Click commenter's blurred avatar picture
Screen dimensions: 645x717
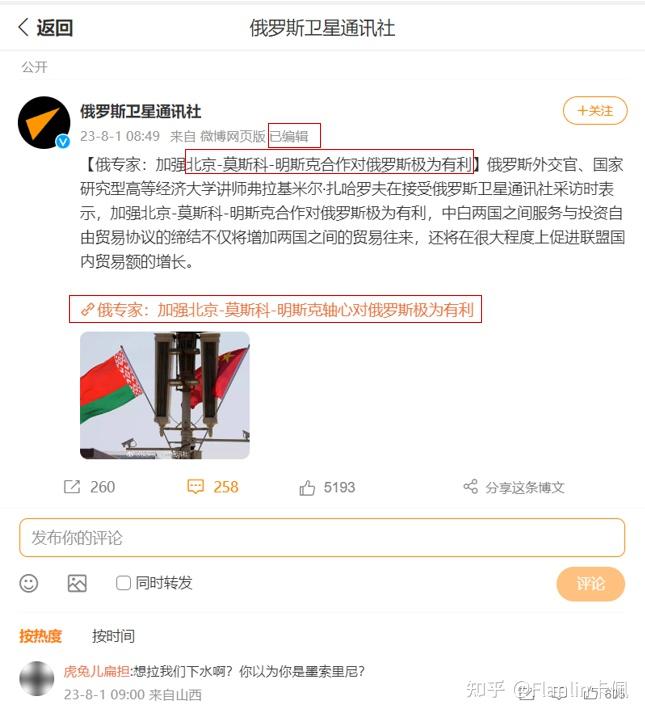(37, 679)
